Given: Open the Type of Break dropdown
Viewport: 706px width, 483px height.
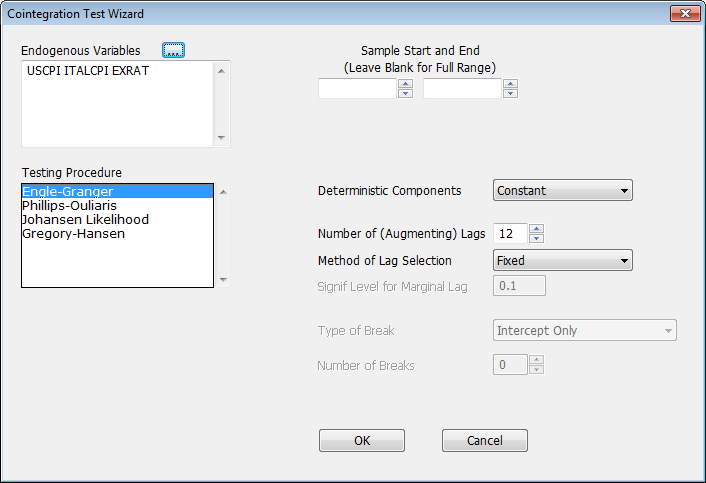Looking at the screenshot, I should point(585,330).
